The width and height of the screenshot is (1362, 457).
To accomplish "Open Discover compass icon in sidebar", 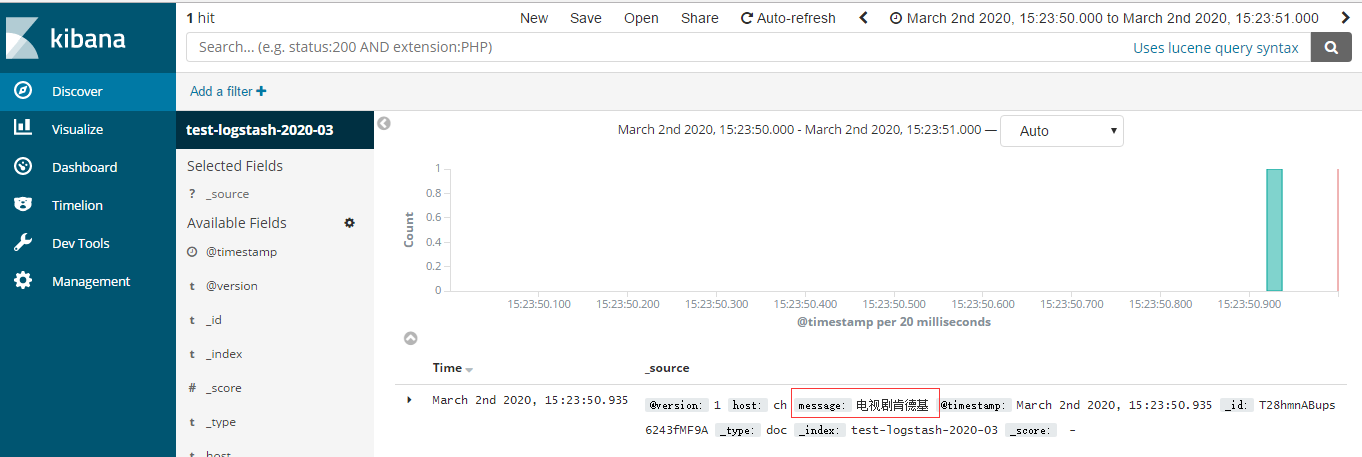I will tap(22, 91).
